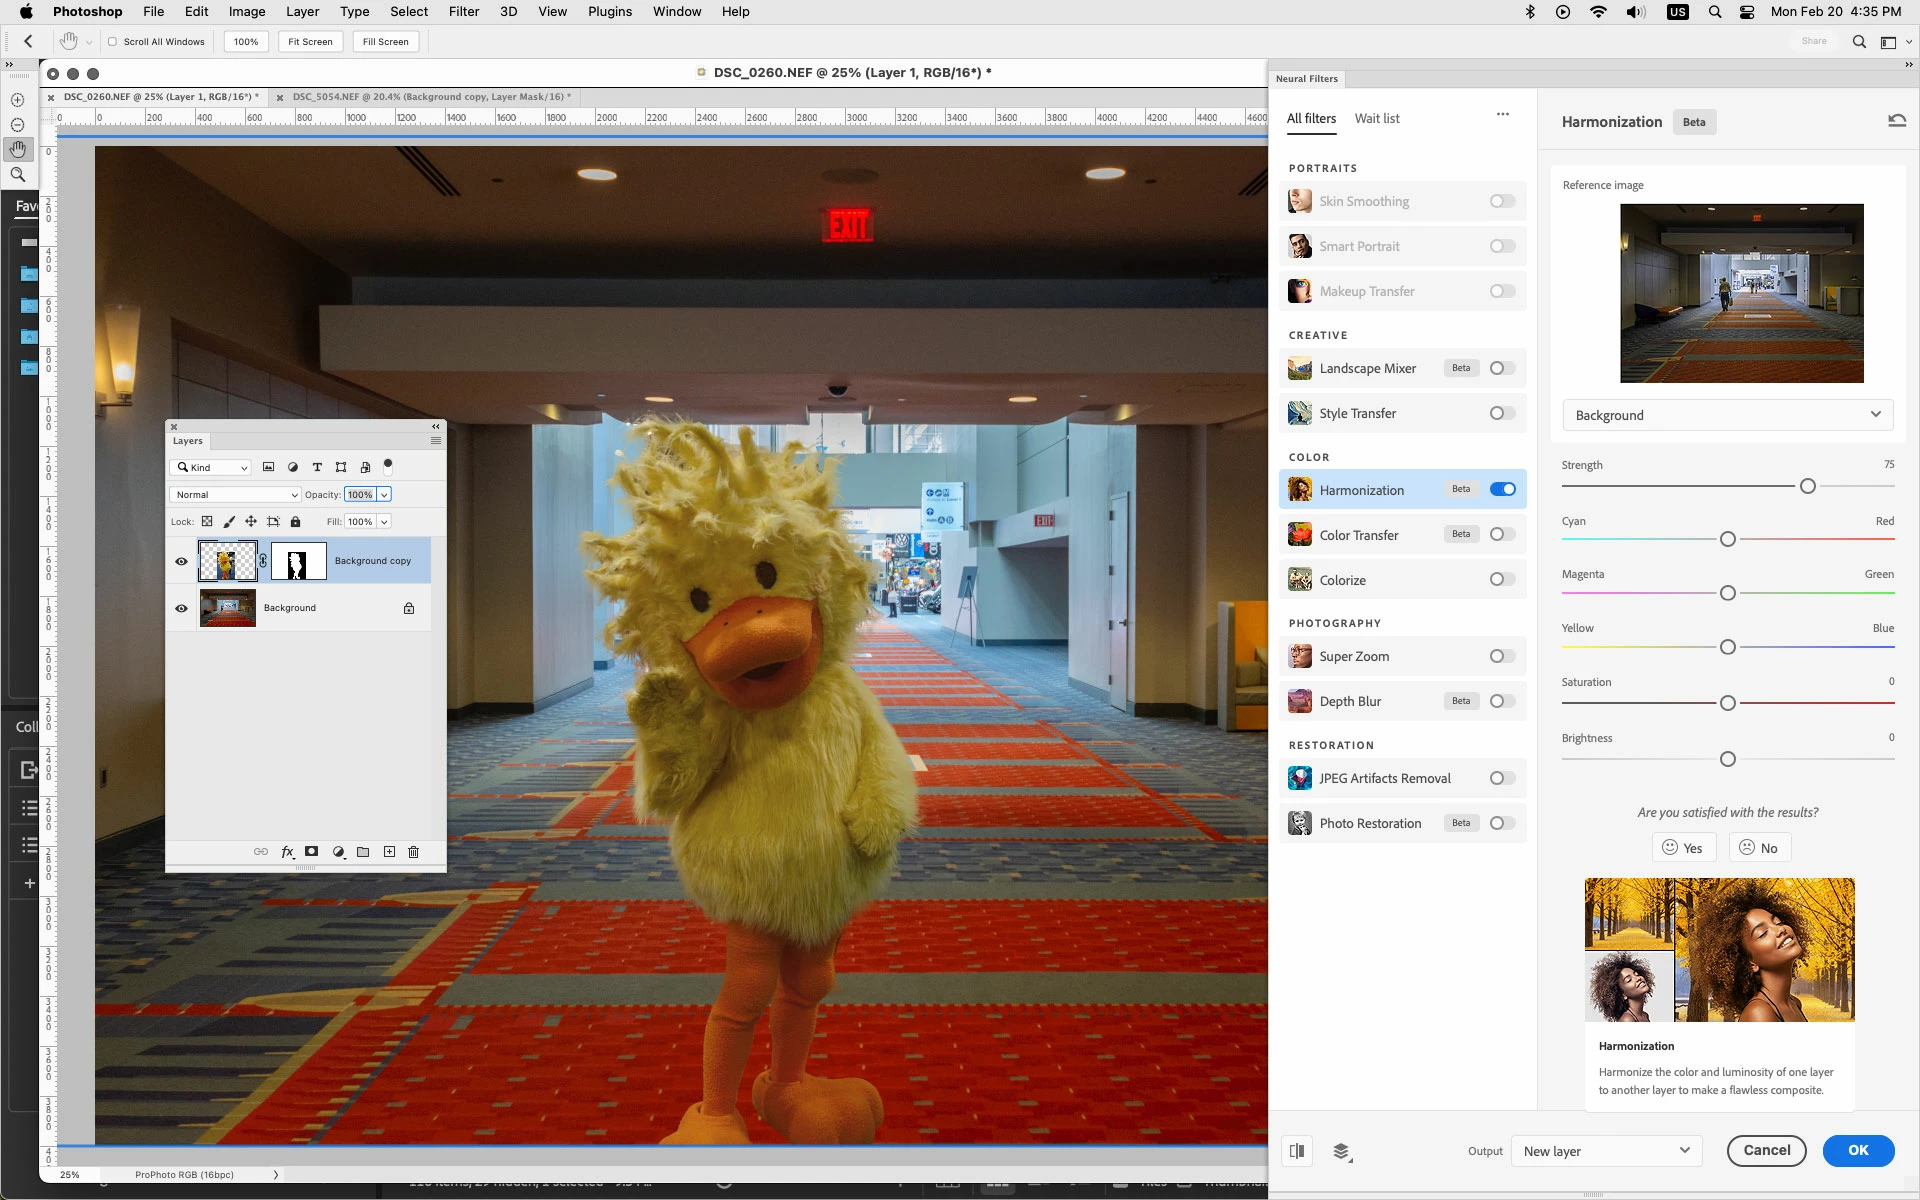This screenshot has height=1200, width=1920.
Task: Expand the Output New layer dropdown
Action: [1605, 1151]
